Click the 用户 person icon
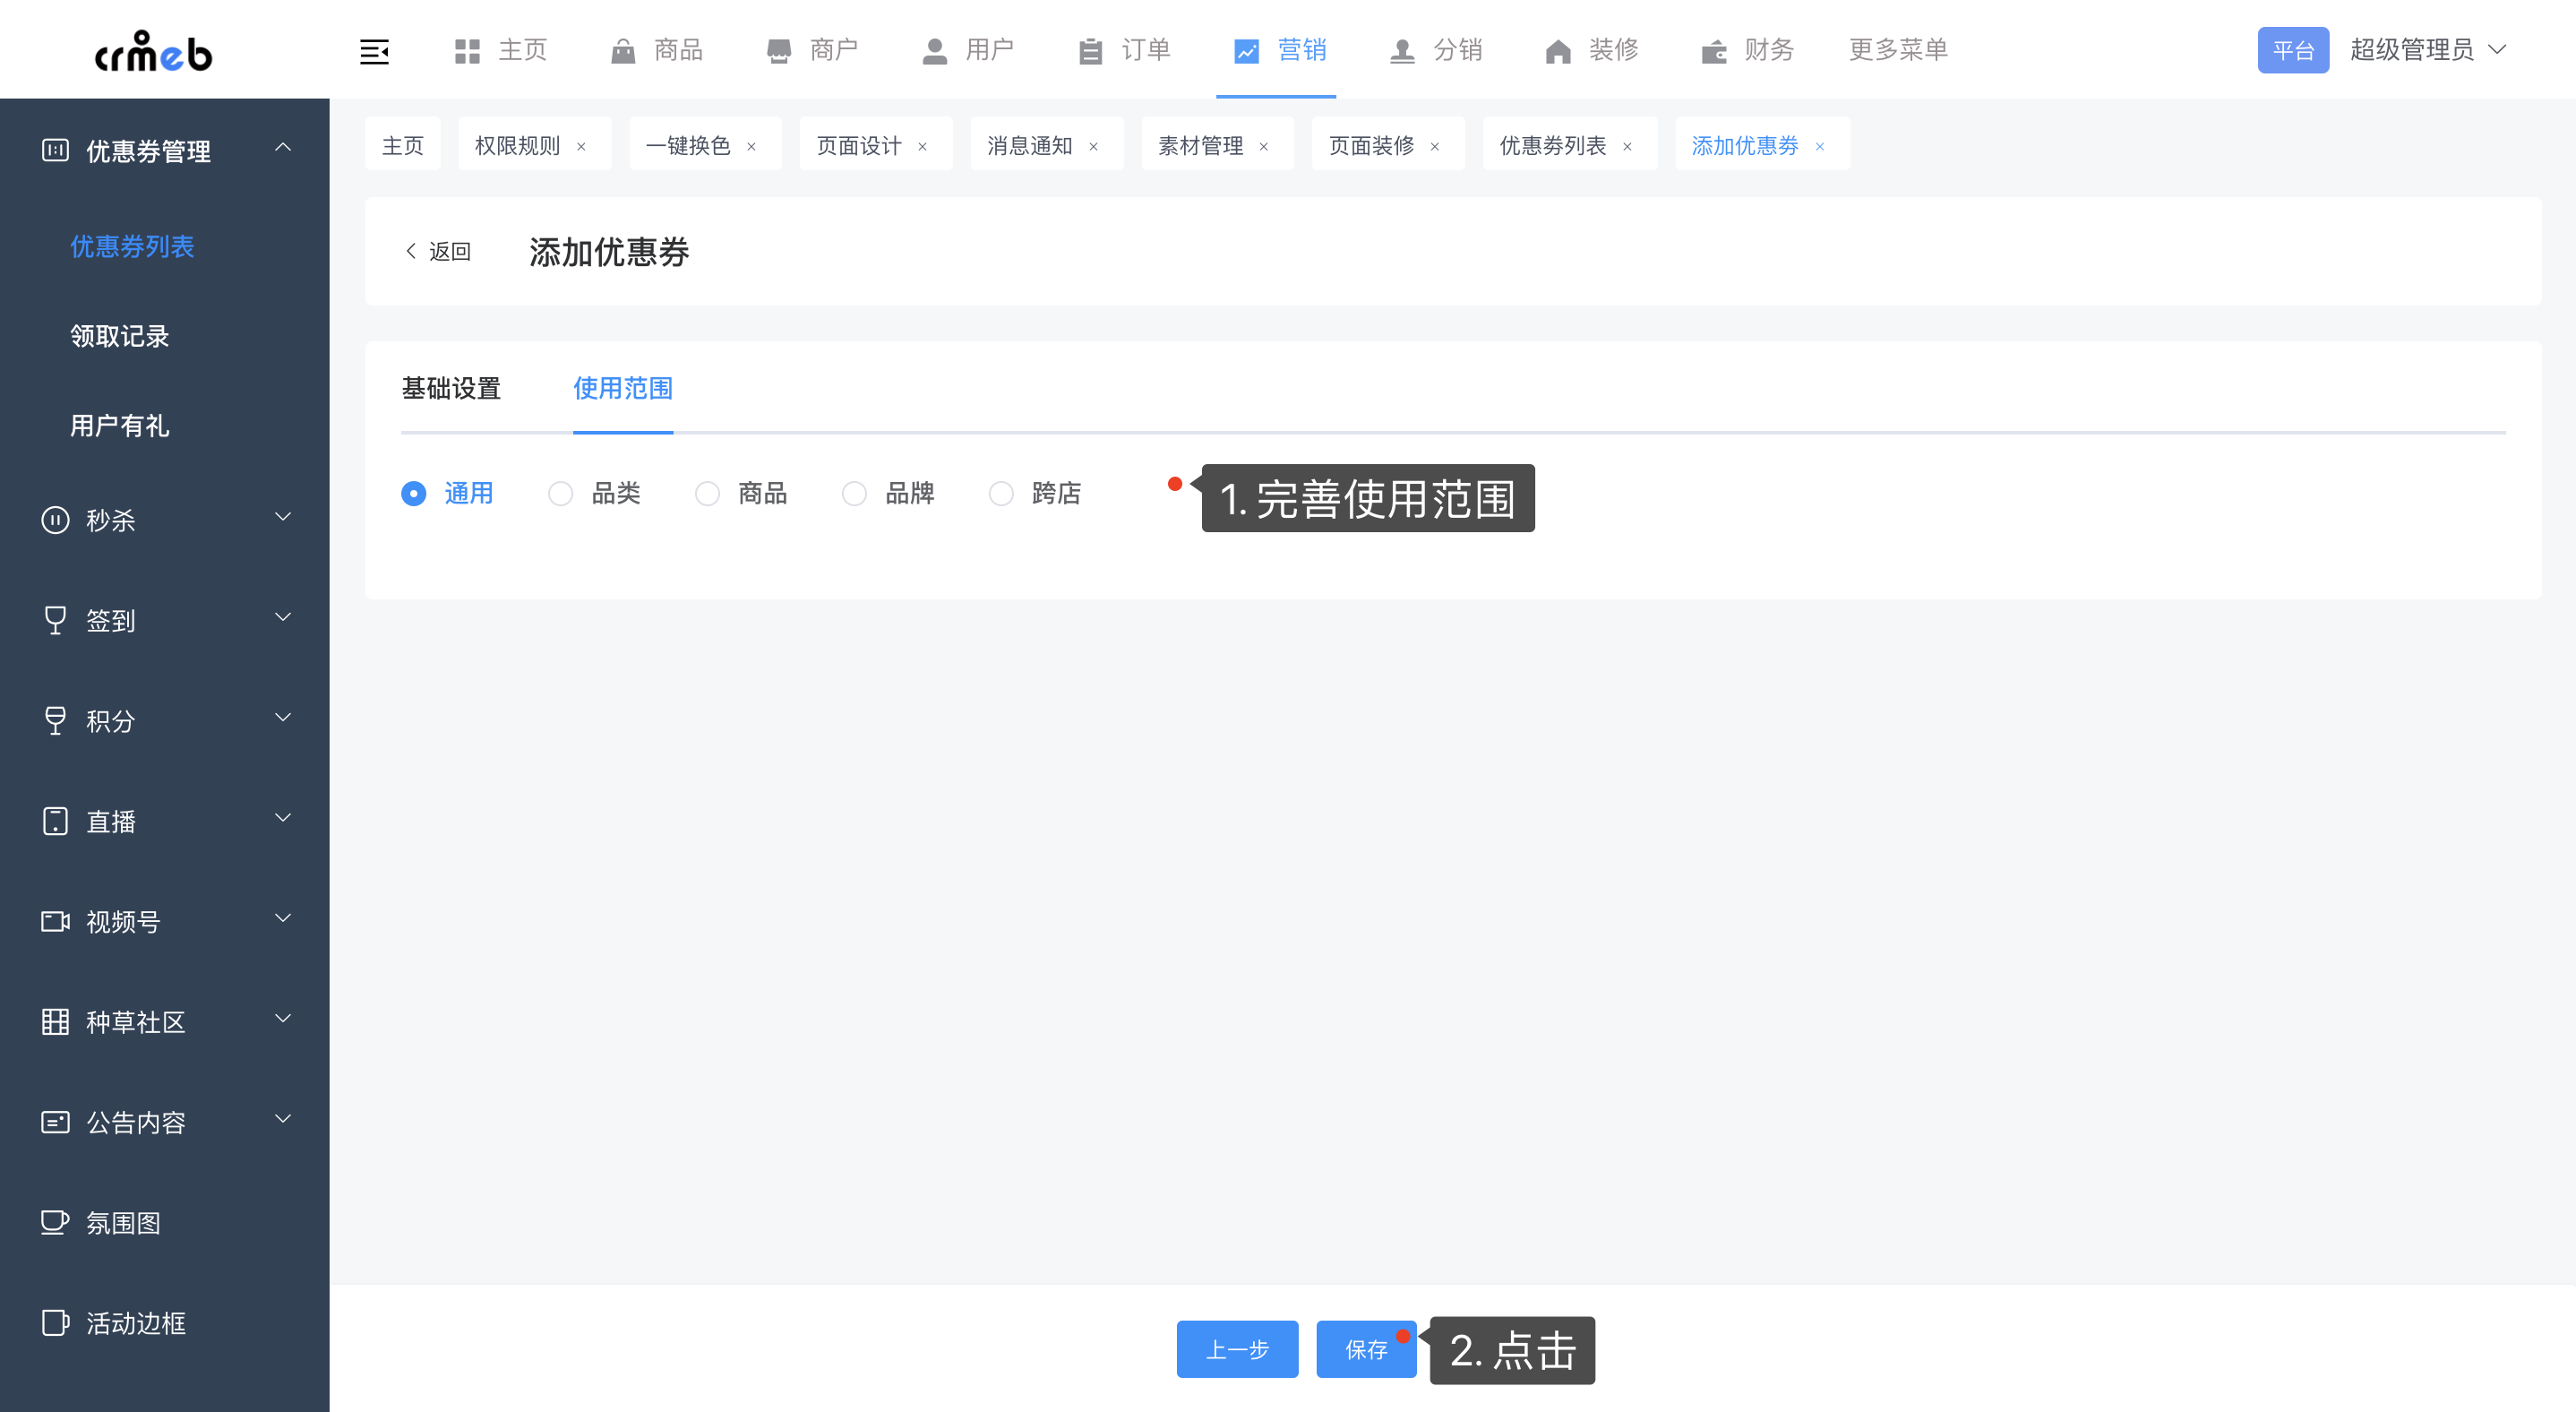Viewport: 2576px width, 1412px height. coord(934,51)
